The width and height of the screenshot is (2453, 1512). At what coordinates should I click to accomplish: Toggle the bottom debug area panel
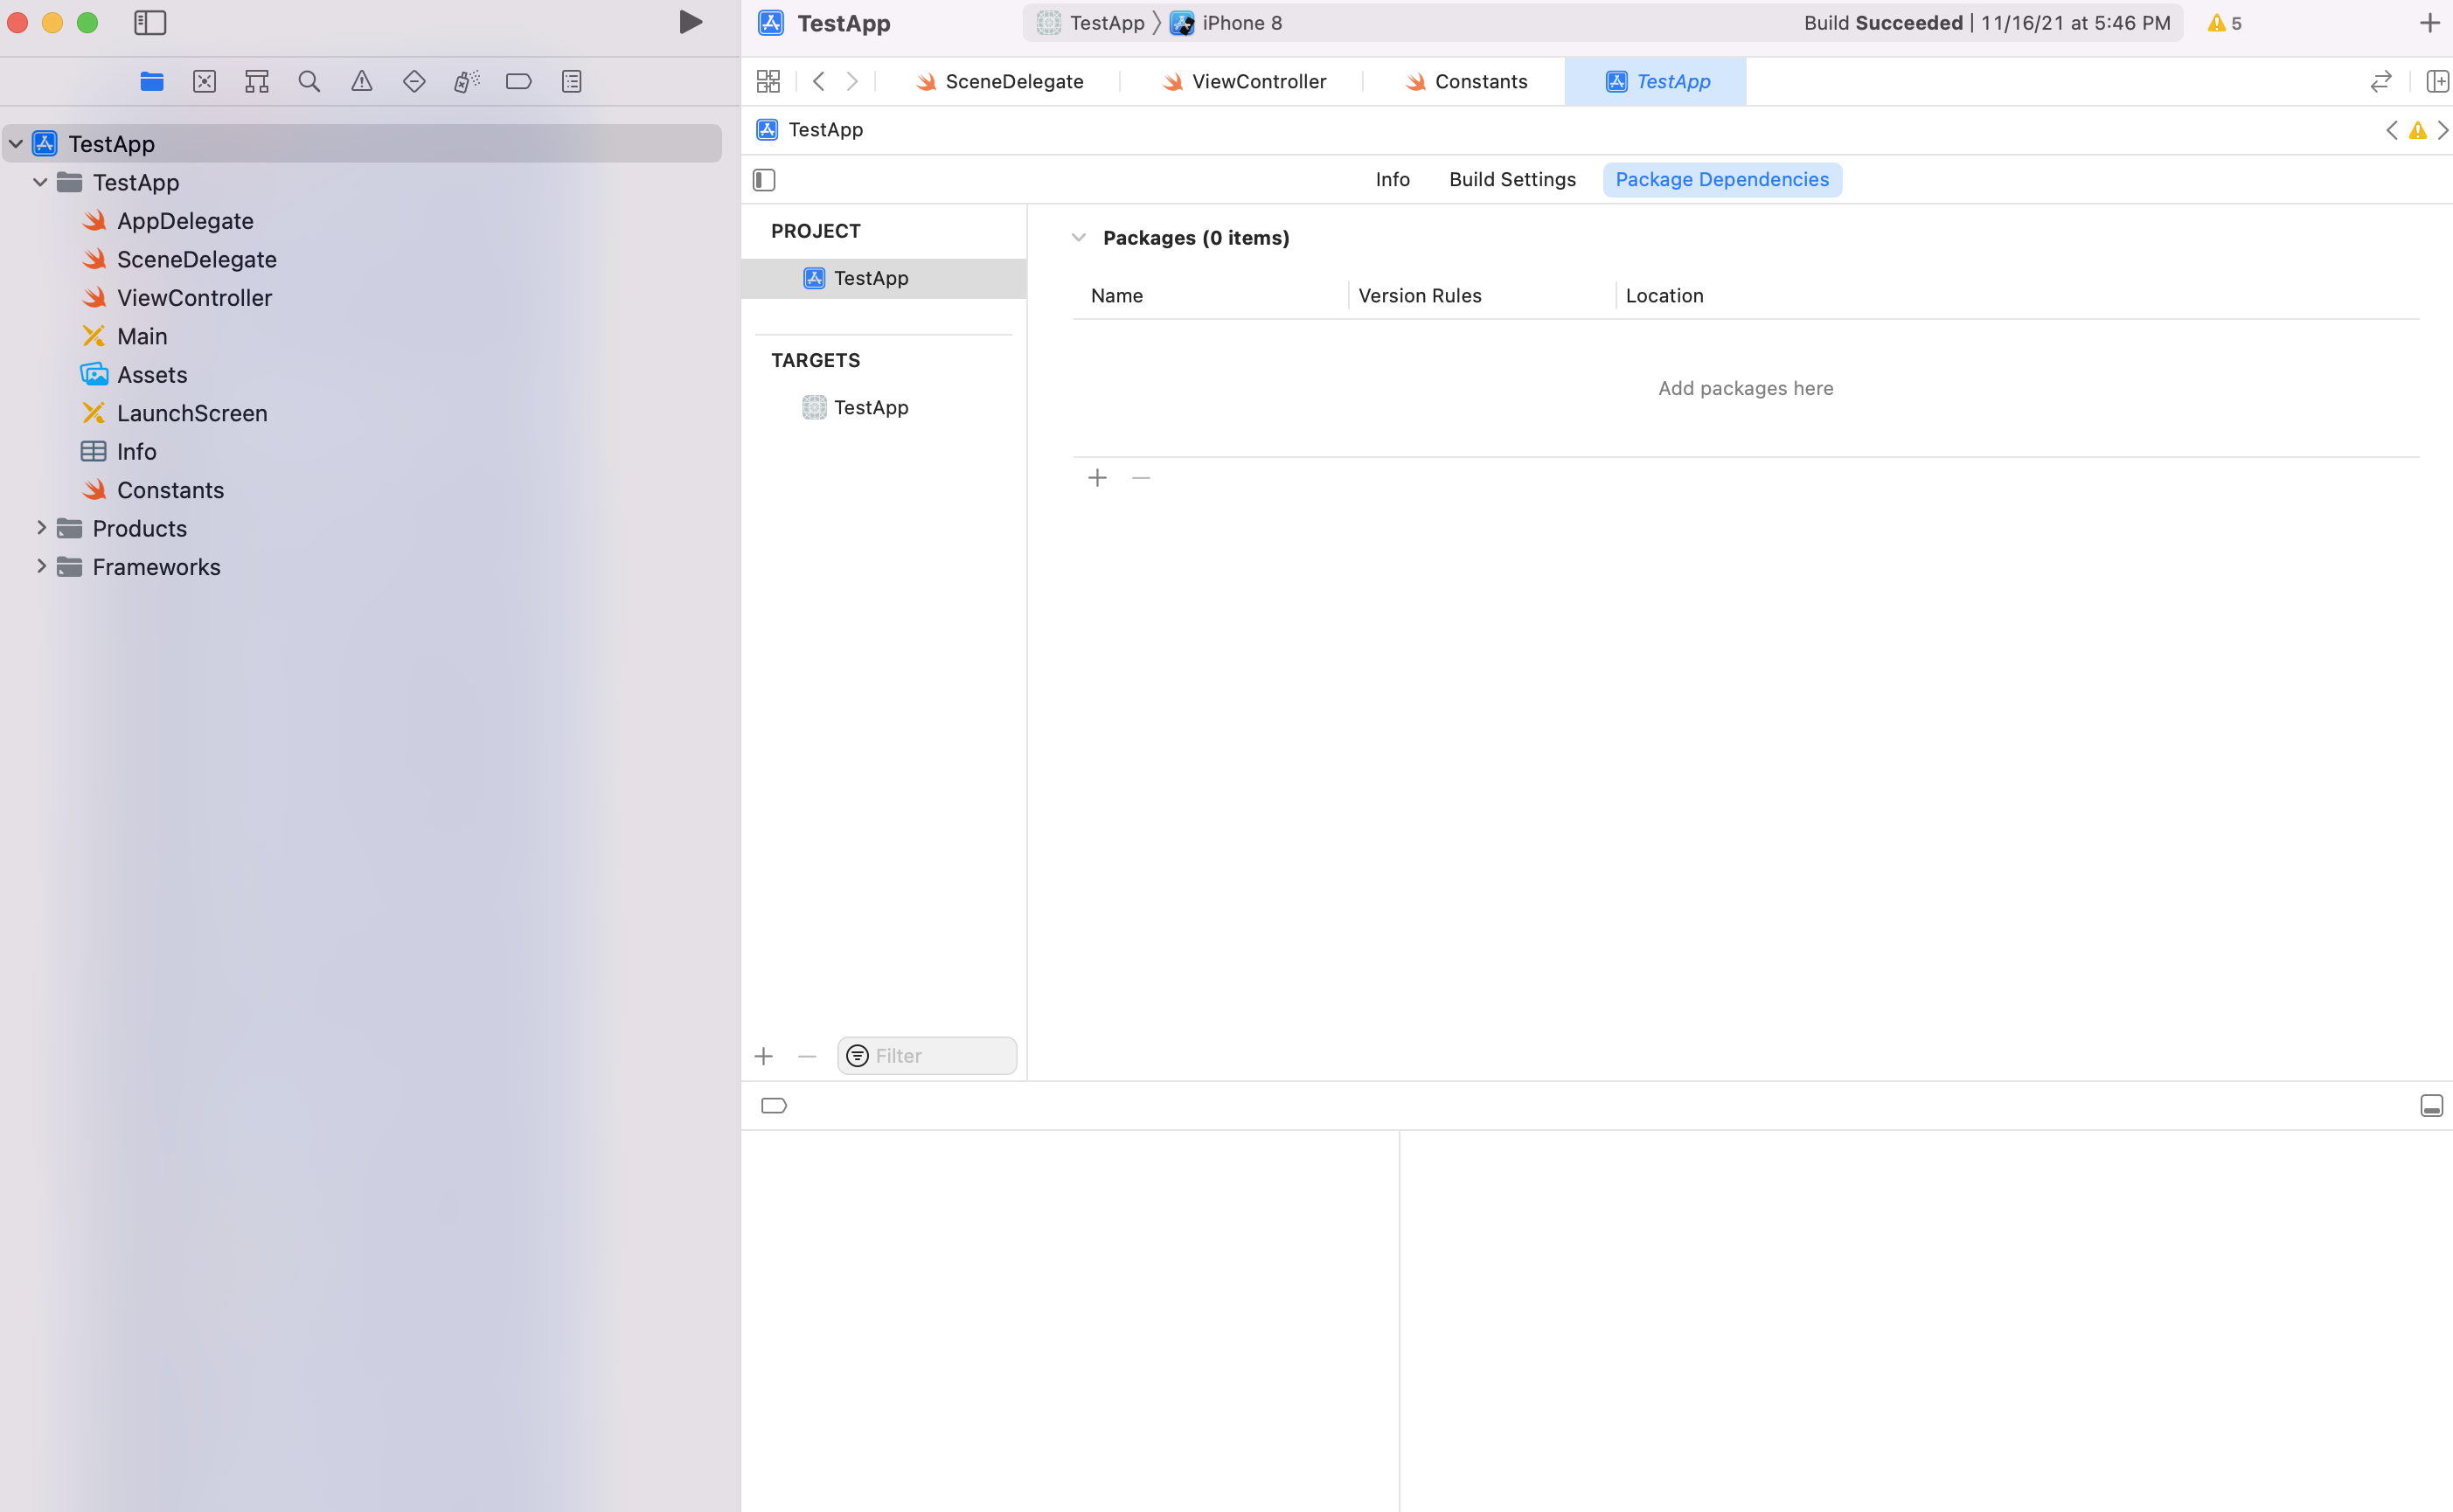[x=2431, y=1105]
